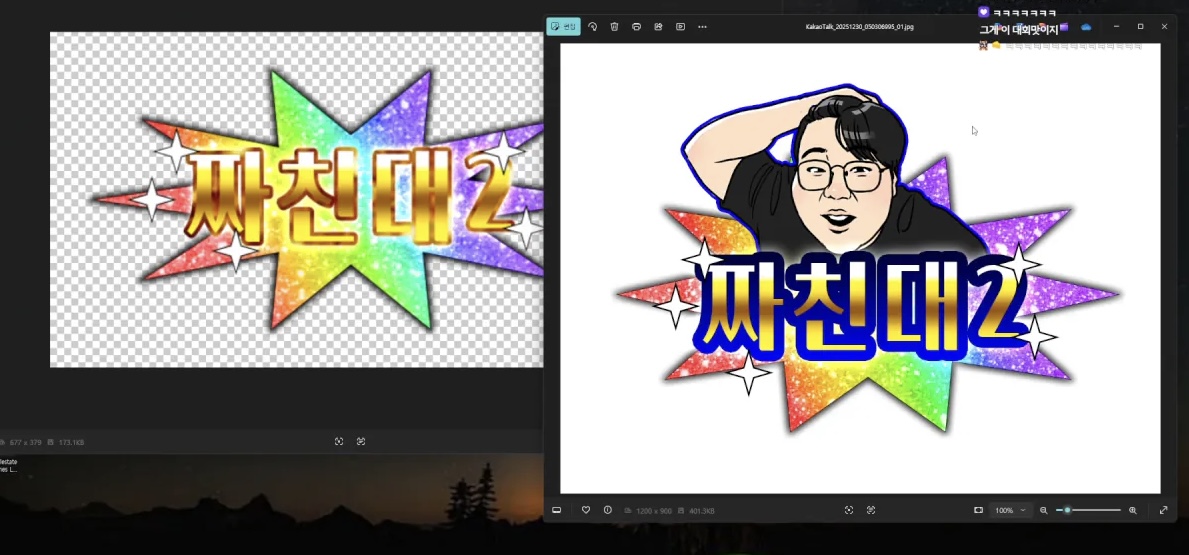Toggle the filmstrip view at bottom left
This screenshot has height=555, width=1189.
tap(557, 510)
